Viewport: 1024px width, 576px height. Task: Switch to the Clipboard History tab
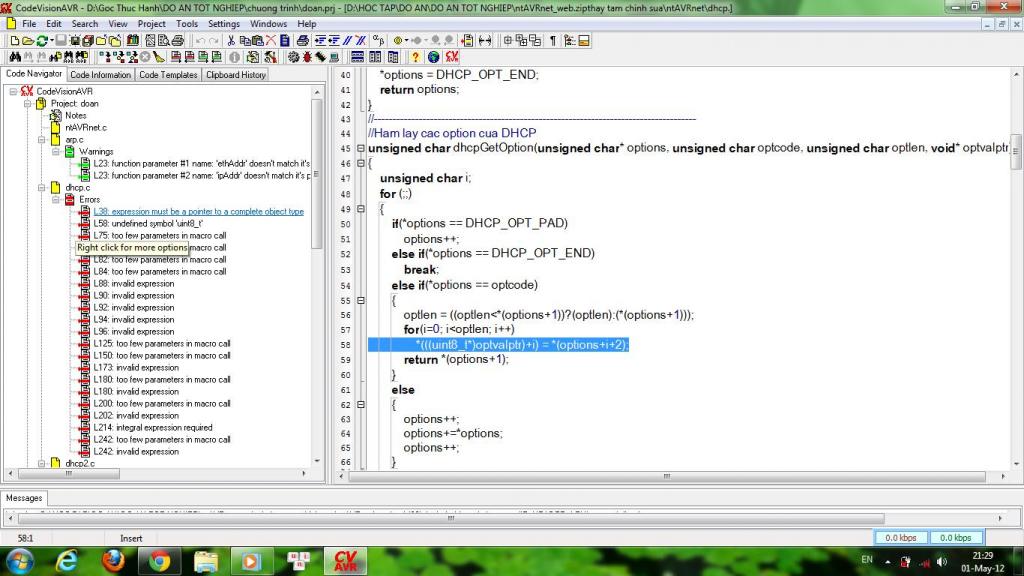click(236, 74)
